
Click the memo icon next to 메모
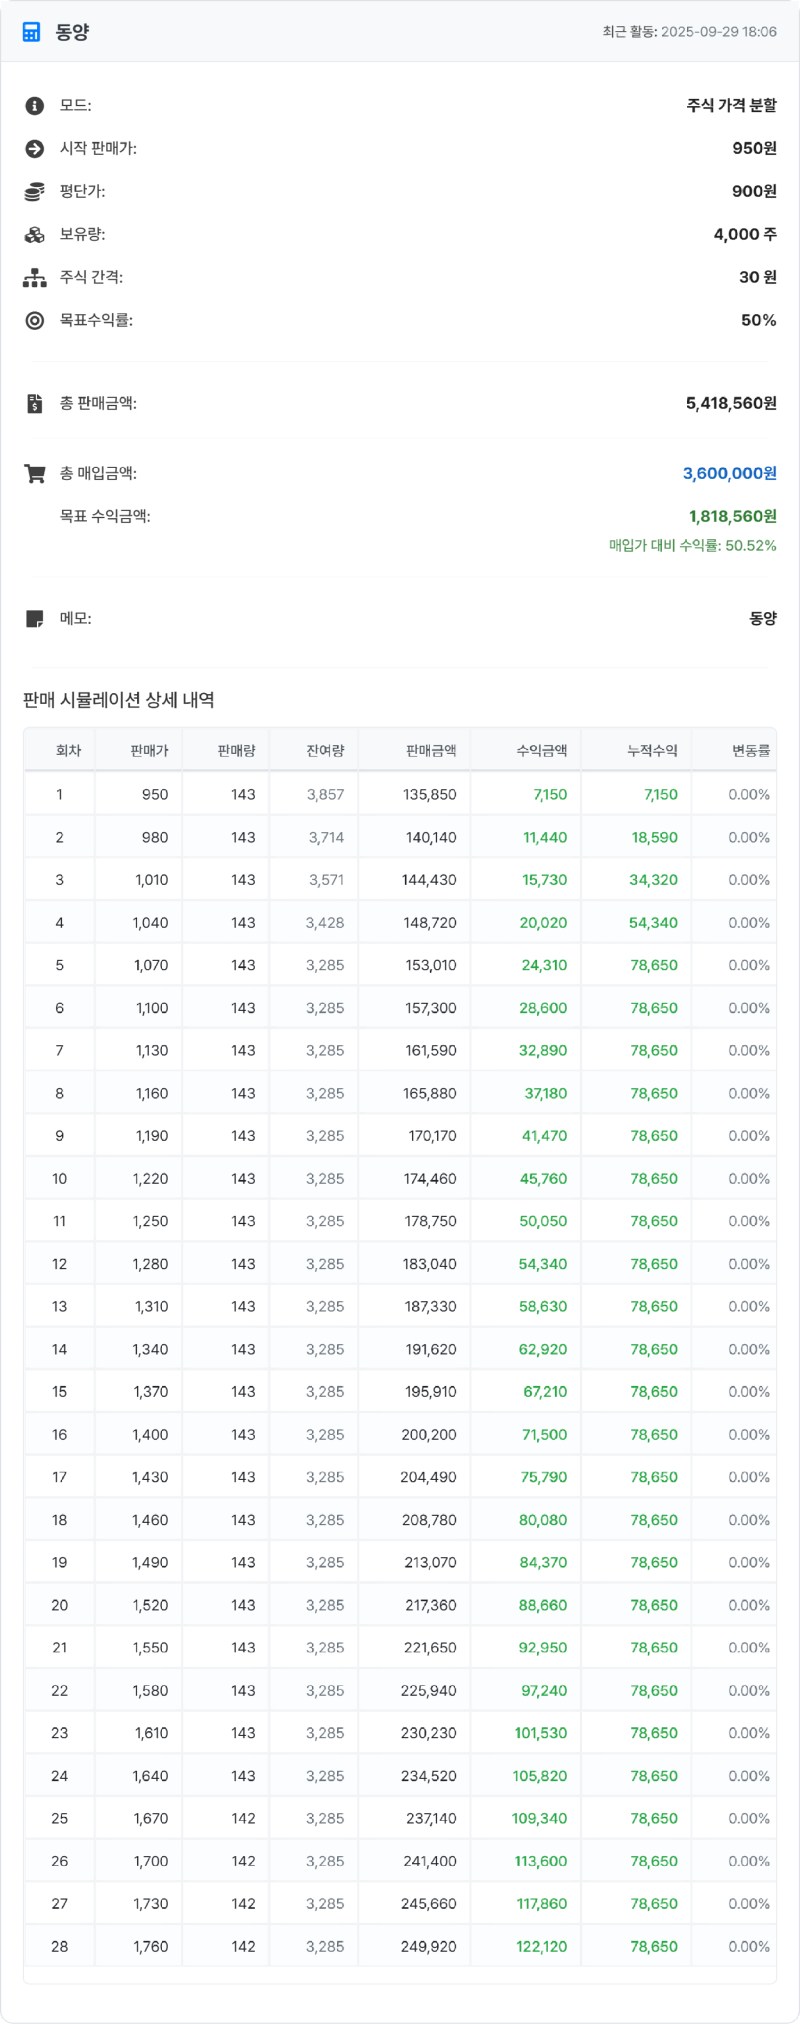pos(33,618)
